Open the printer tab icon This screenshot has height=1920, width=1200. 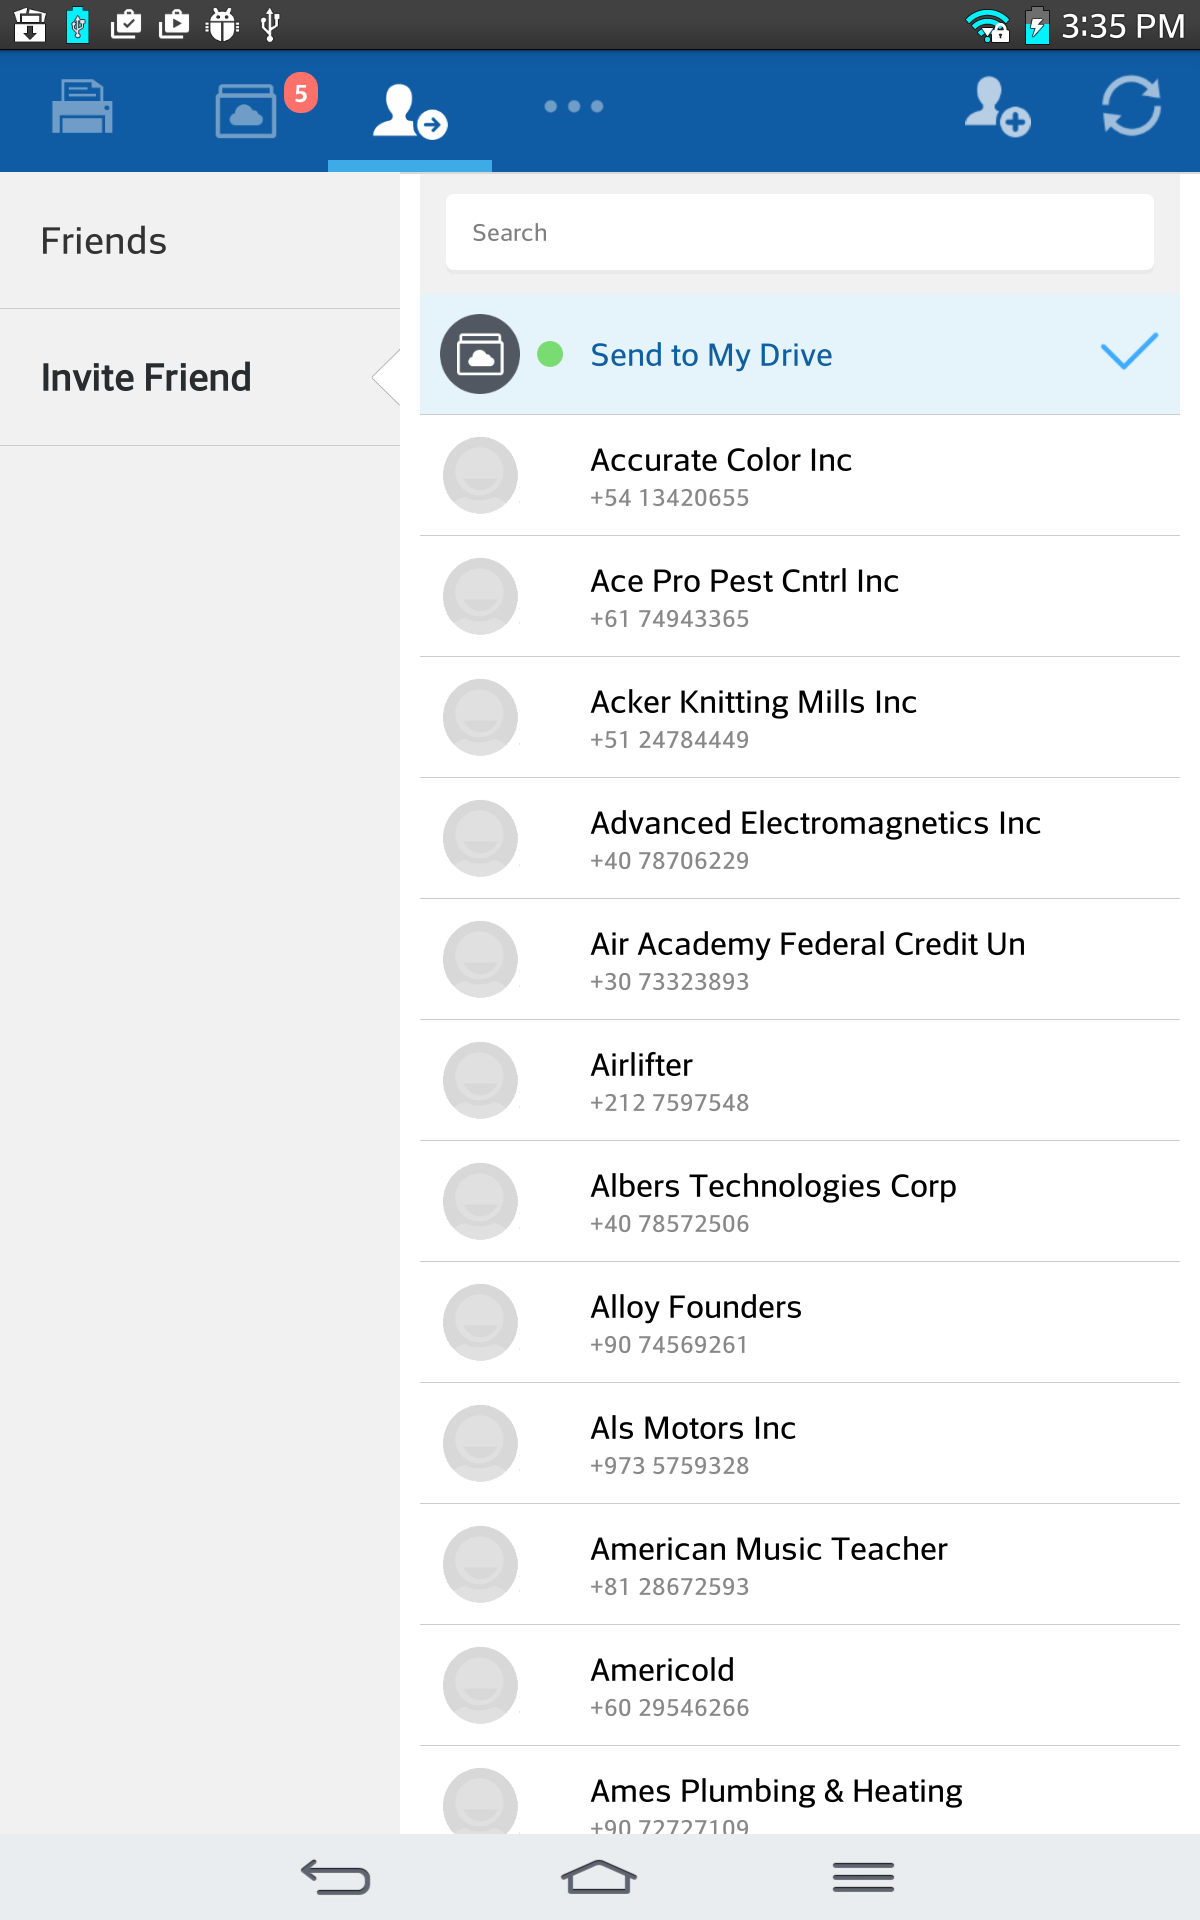[x=82, y=107]
